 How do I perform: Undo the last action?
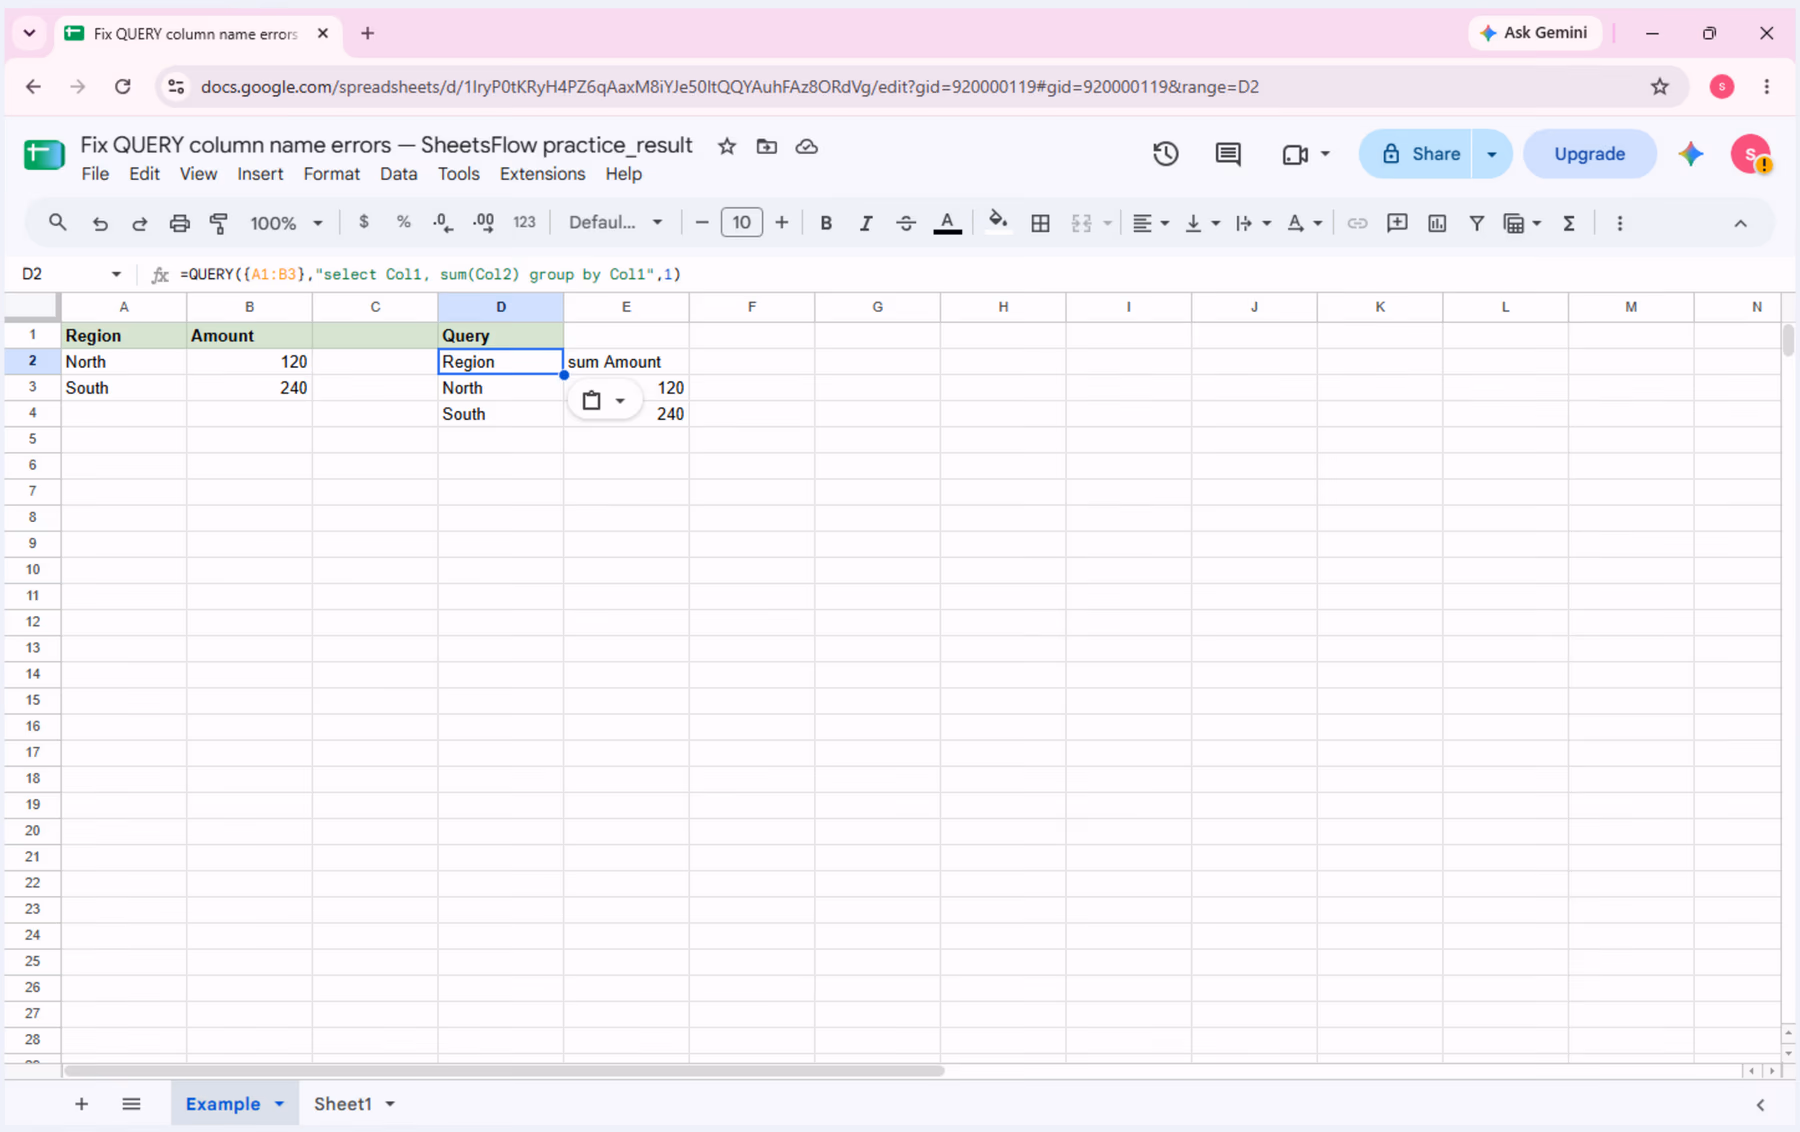point(100,223)
